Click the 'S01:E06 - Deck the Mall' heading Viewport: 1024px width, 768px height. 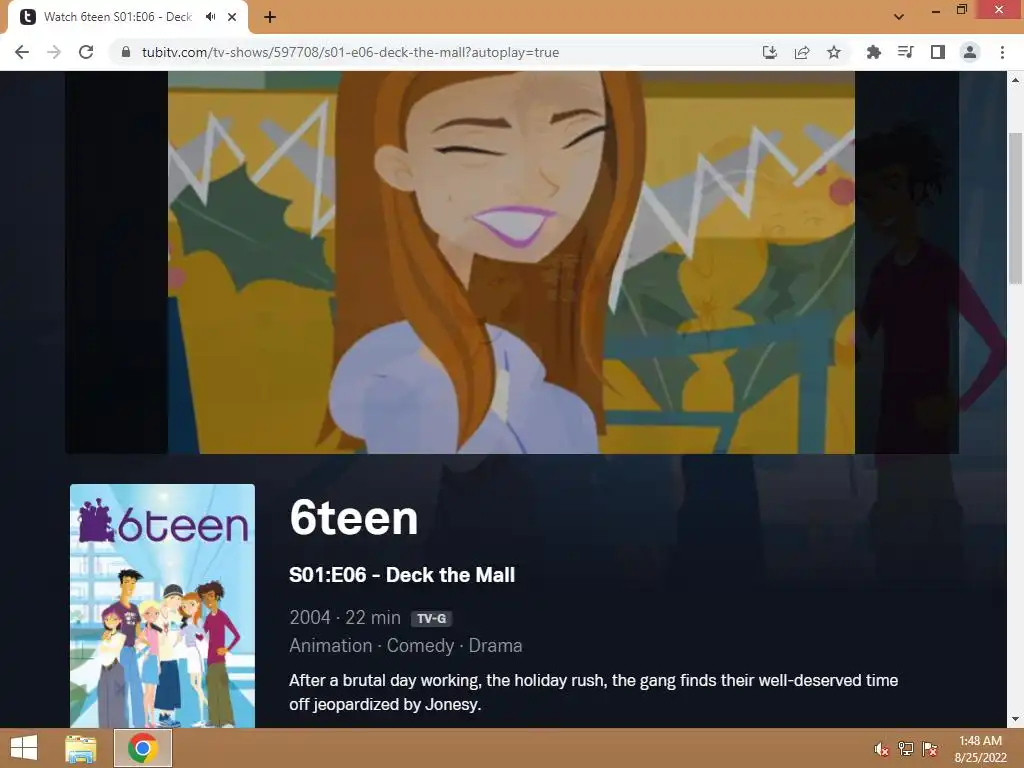coord(402,575)
